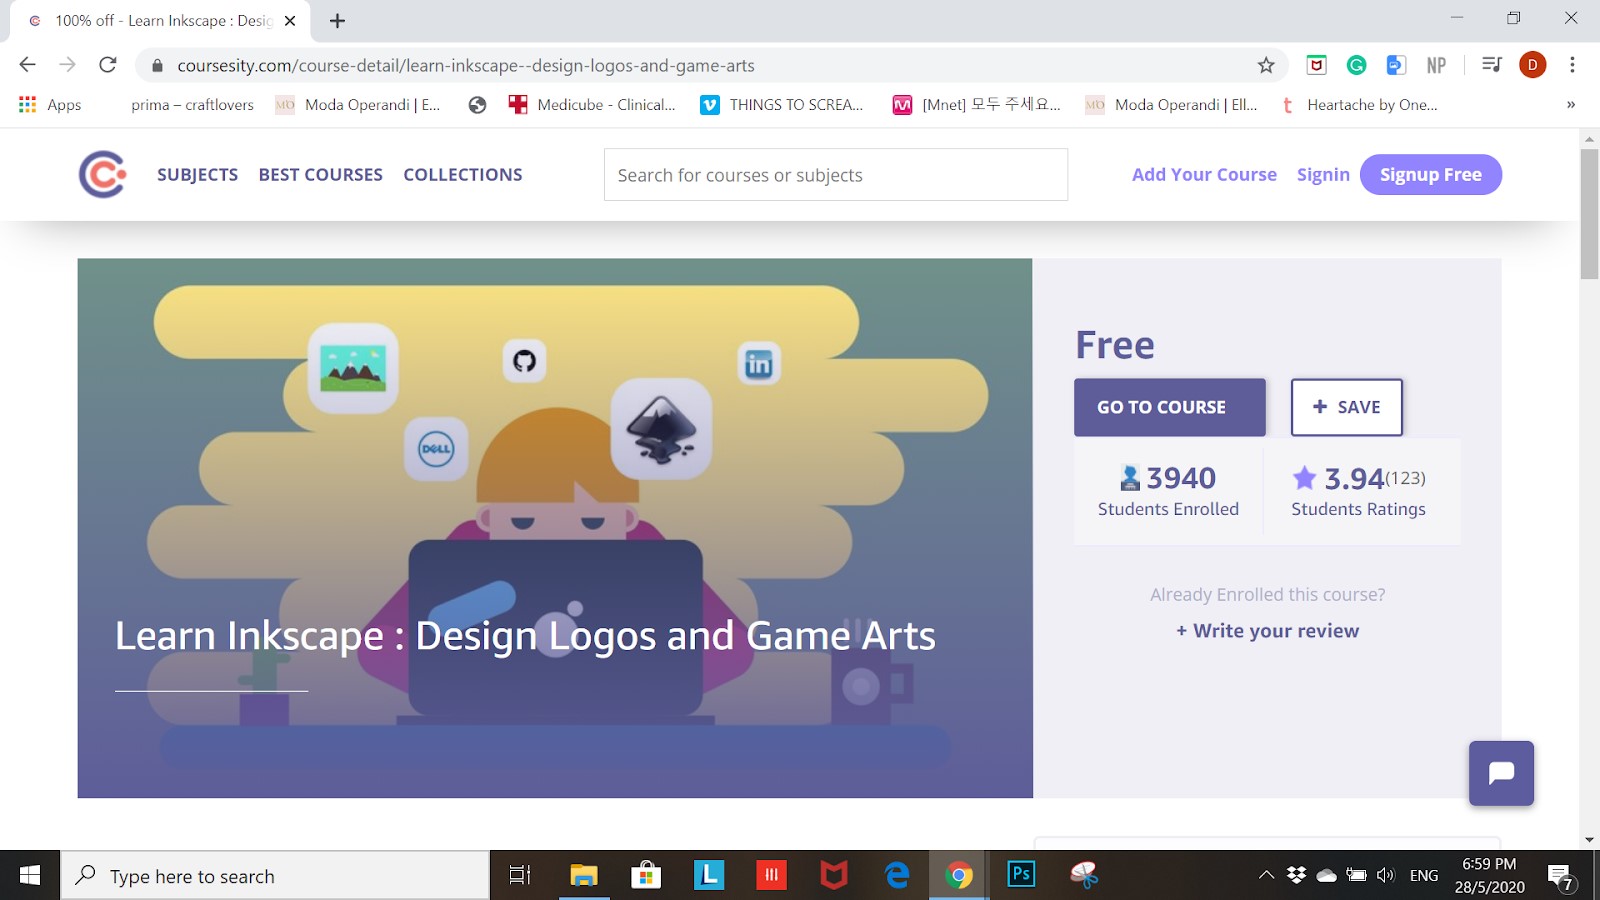Focus the course search field
The width and height of the screenshot is (1600, 900).
click(835, 175)
